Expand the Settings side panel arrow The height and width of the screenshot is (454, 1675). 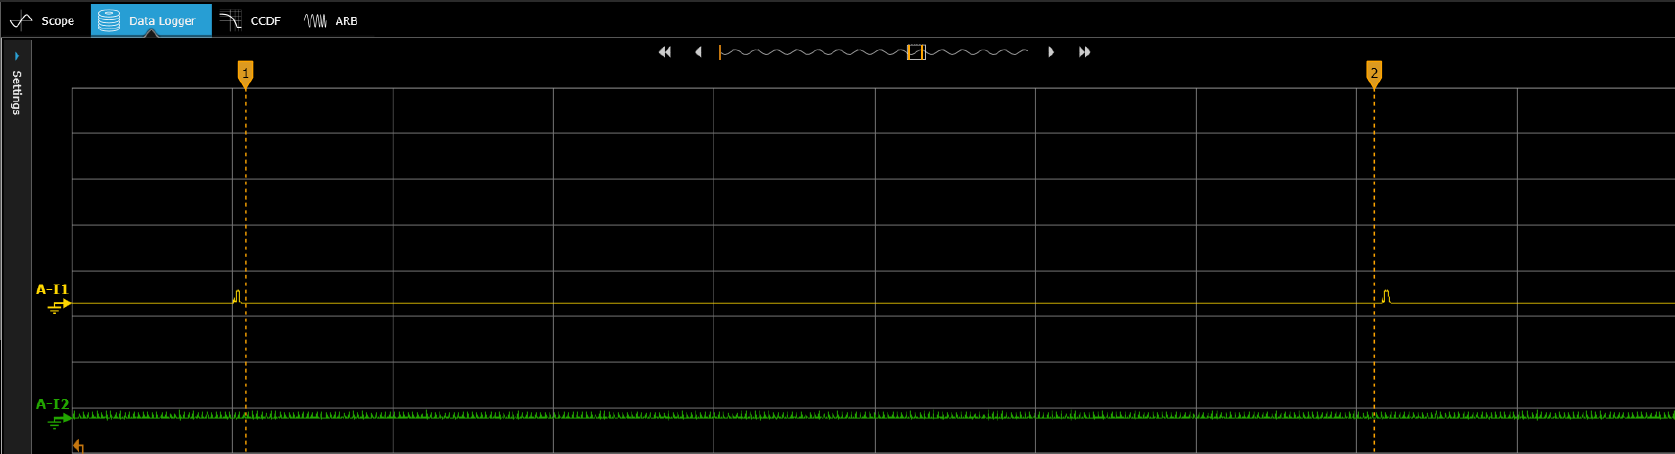click(x=17, y=56)
